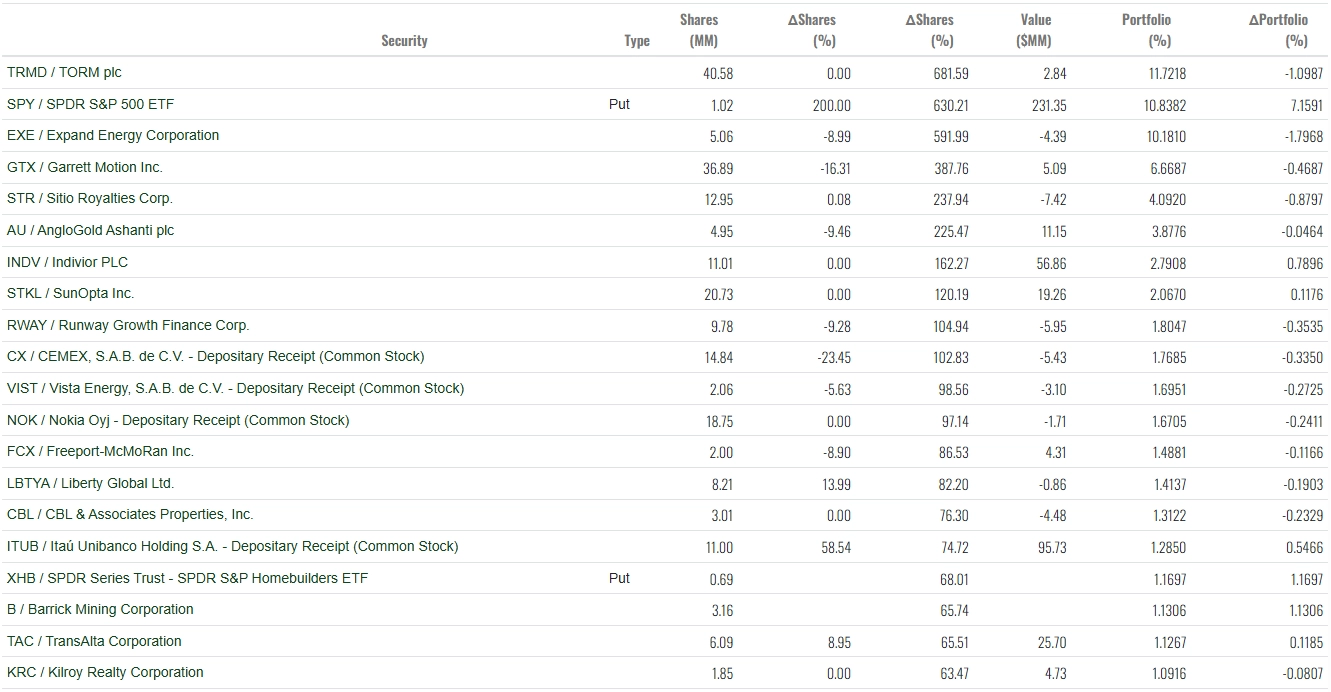Open the TRMD / TORM plc security link
1331x692 pixels.
point(64,73)
